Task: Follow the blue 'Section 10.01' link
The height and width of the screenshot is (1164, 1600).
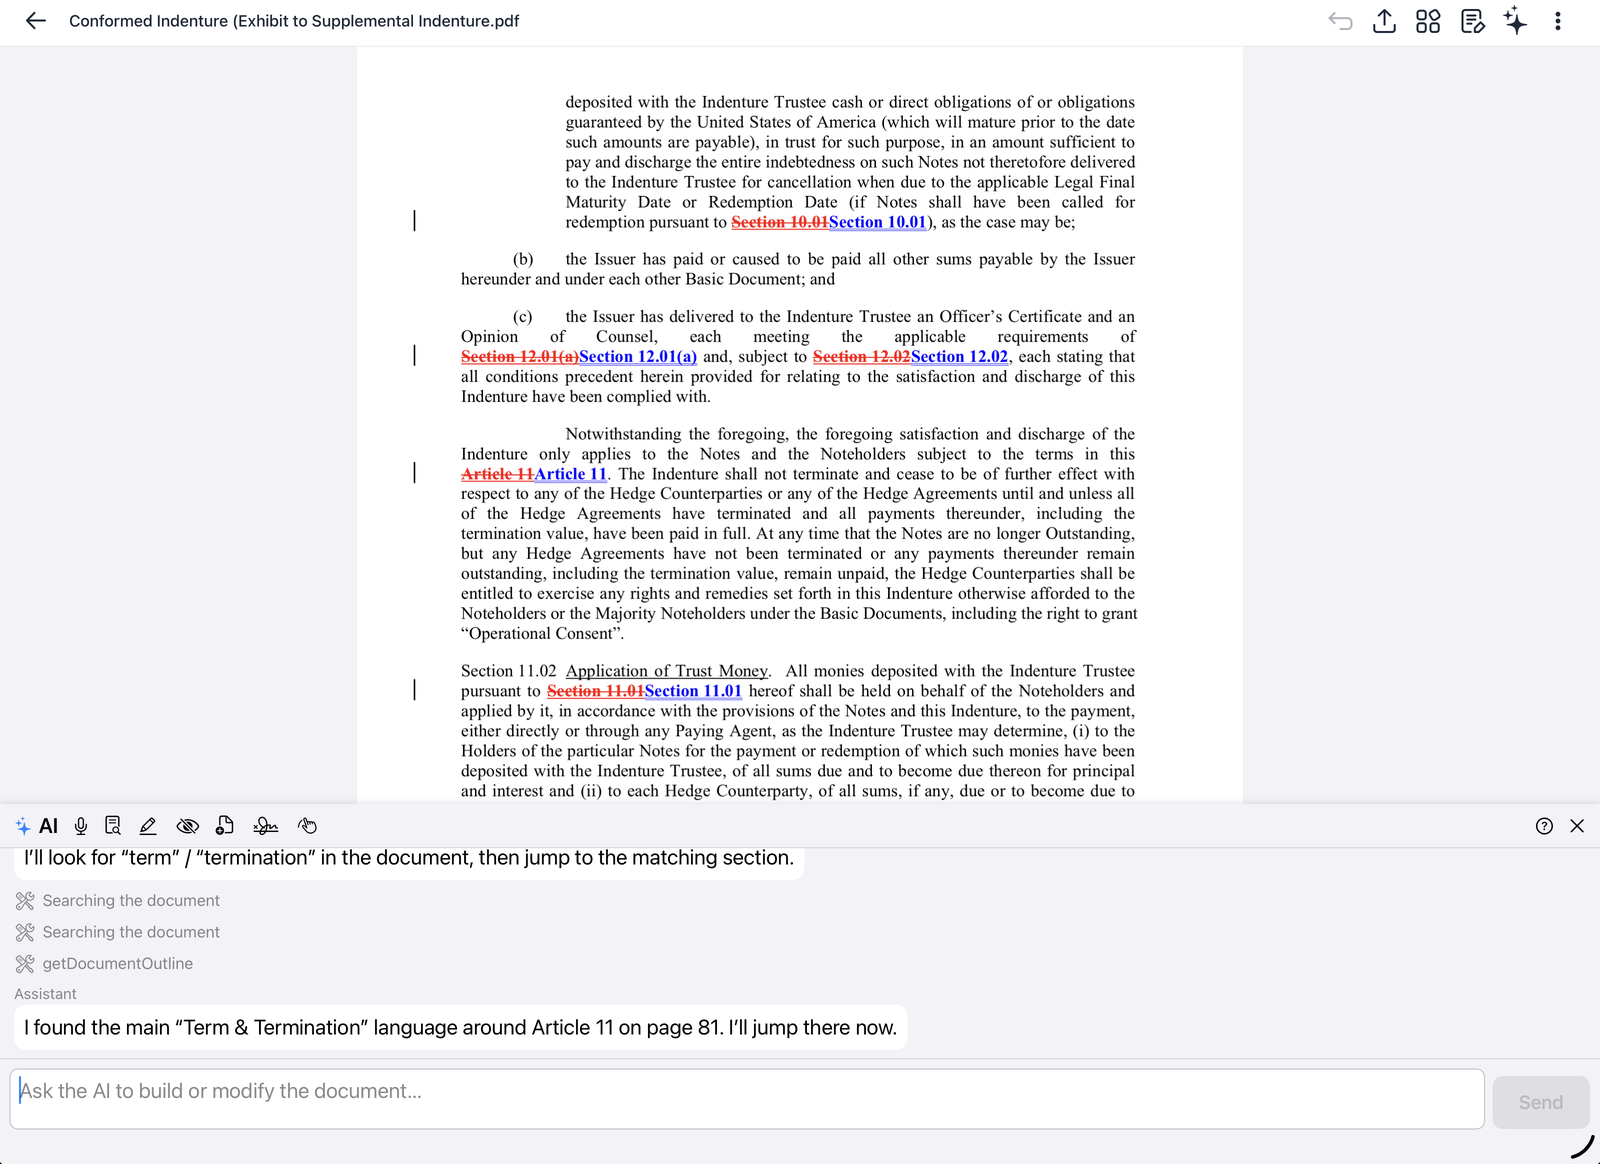Action: point(877,222)
